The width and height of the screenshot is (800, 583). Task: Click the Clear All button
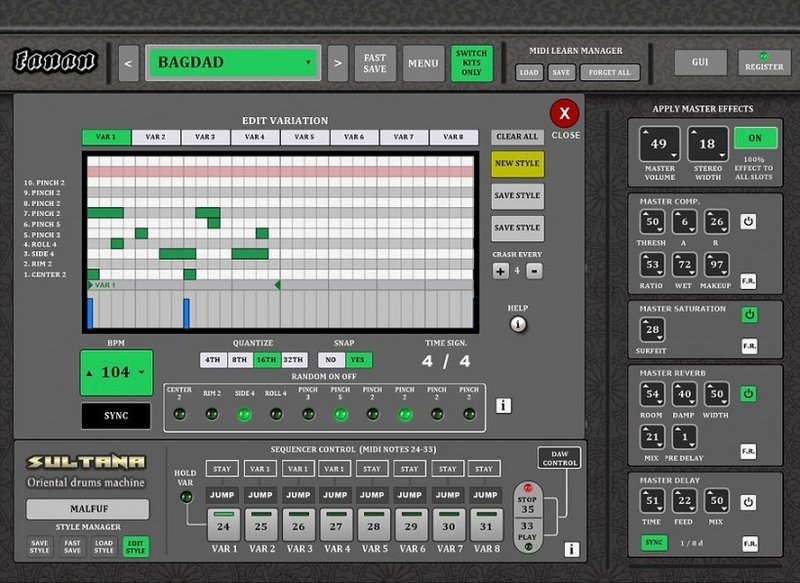click(x=517, y=137)
